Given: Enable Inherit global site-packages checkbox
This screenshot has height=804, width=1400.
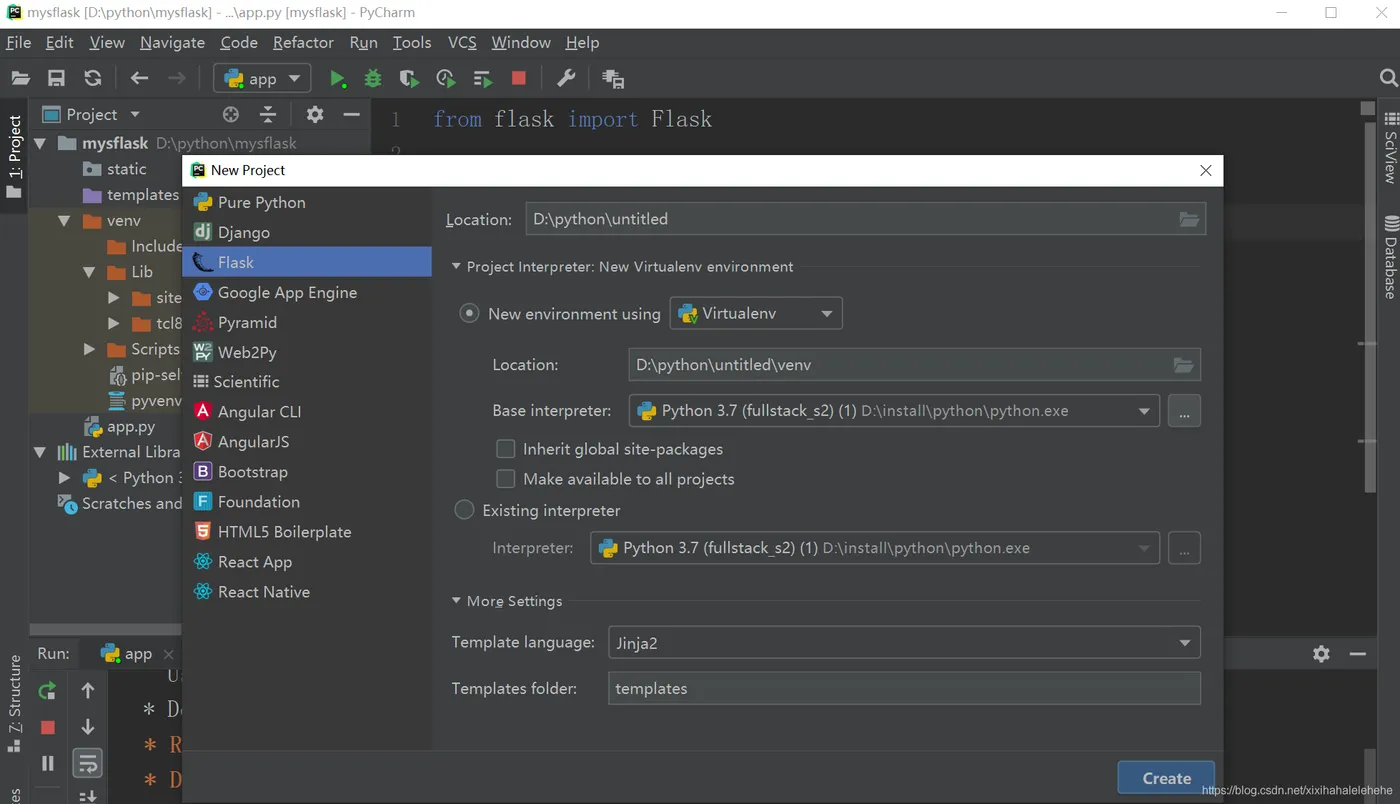Looking at the screenshot, I should tap(506, 449).
